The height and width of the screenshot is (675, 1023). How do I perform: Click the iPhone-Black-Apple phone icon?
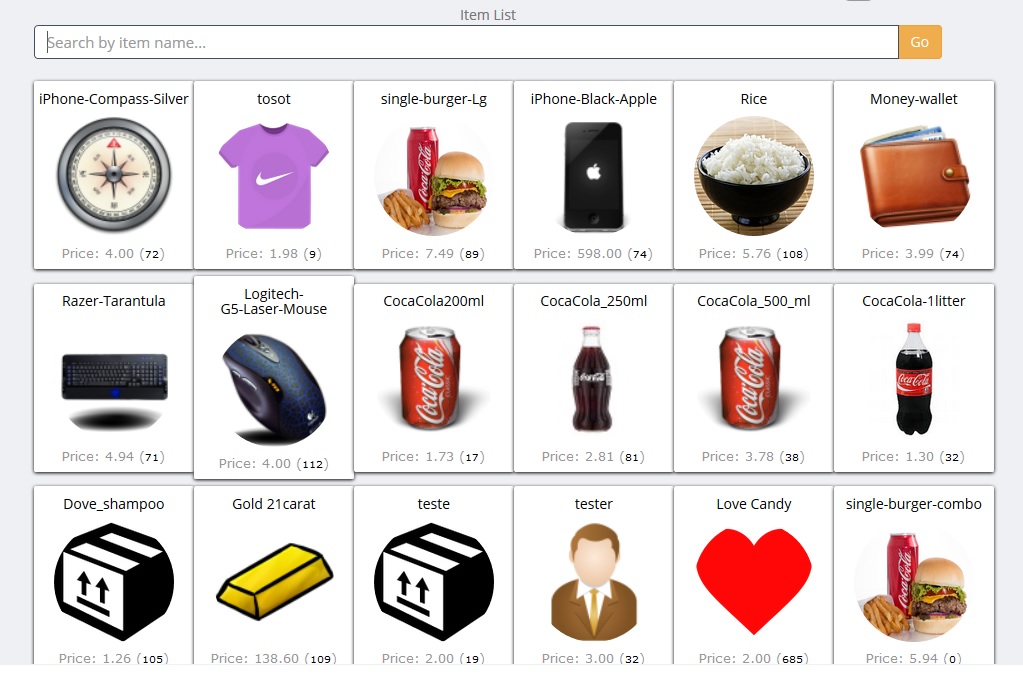593,176
